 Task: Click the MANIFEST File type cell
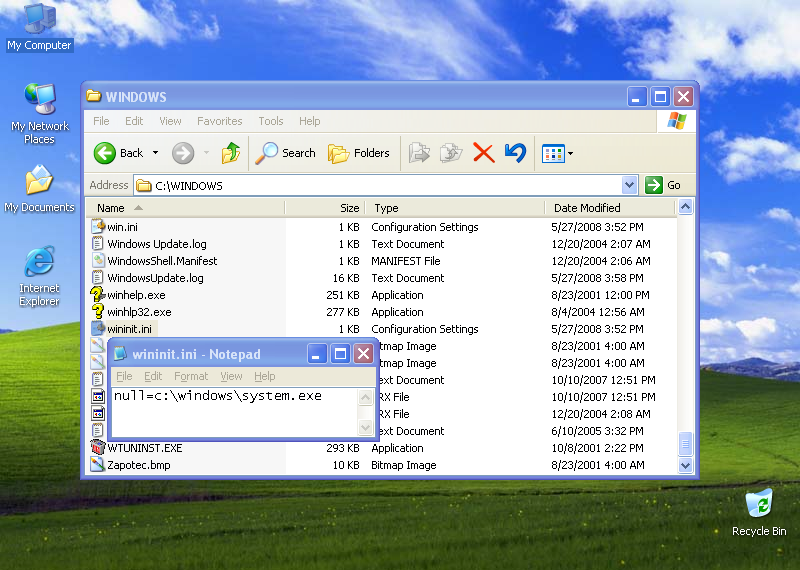coord(406,261)
